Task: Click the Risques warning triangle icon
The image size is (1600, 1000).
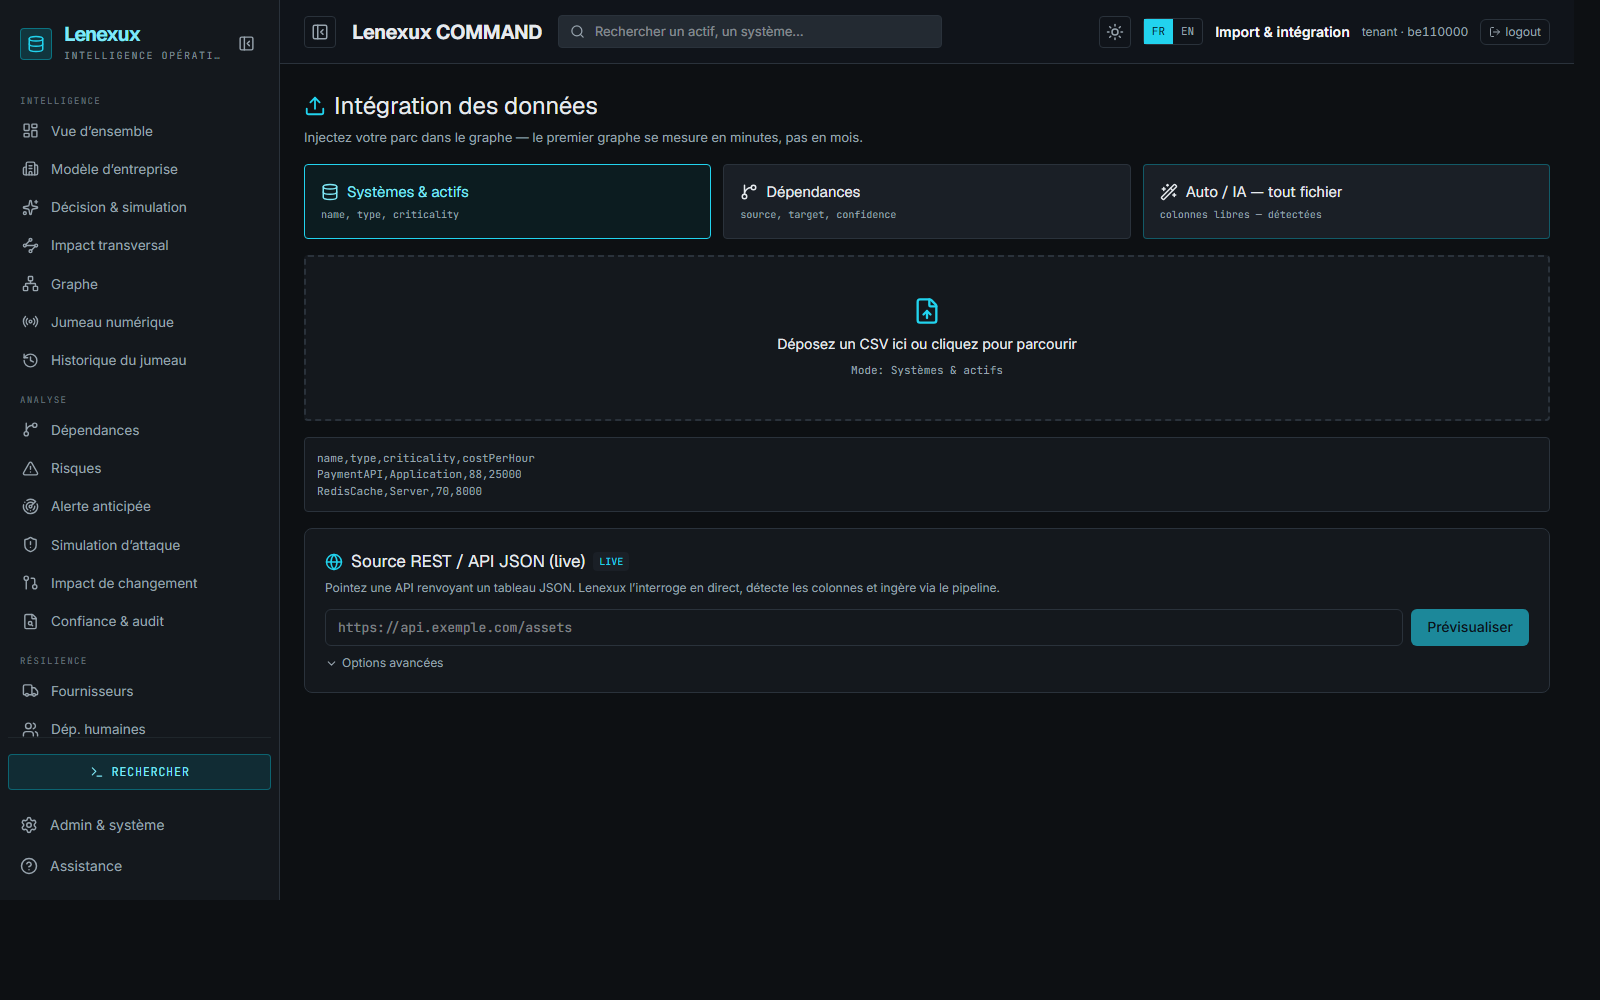Action: tap(30, 468)
